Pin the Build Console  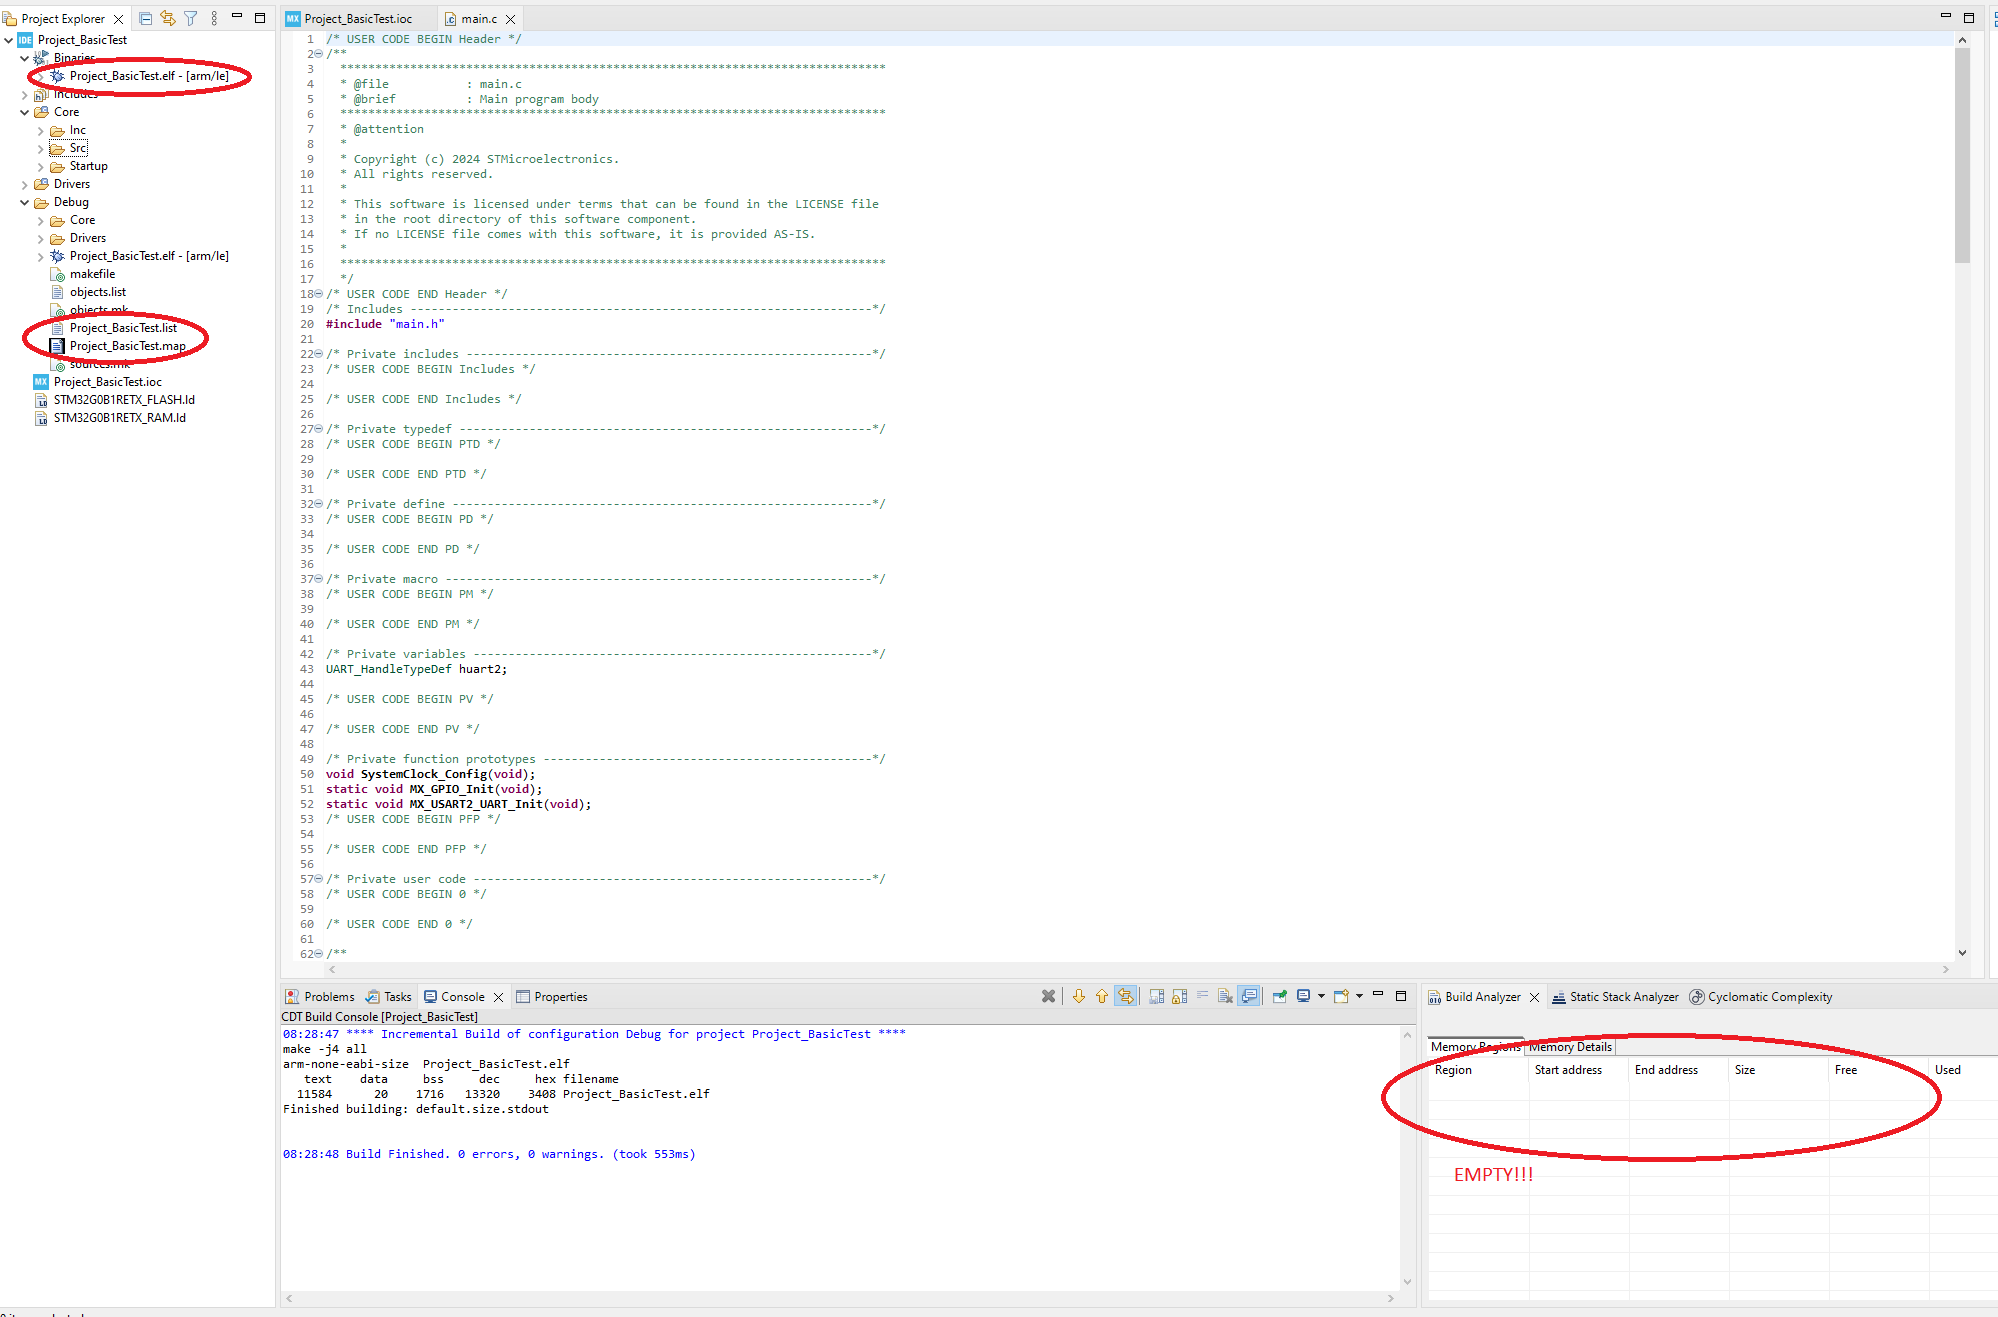coord(1280,996)
